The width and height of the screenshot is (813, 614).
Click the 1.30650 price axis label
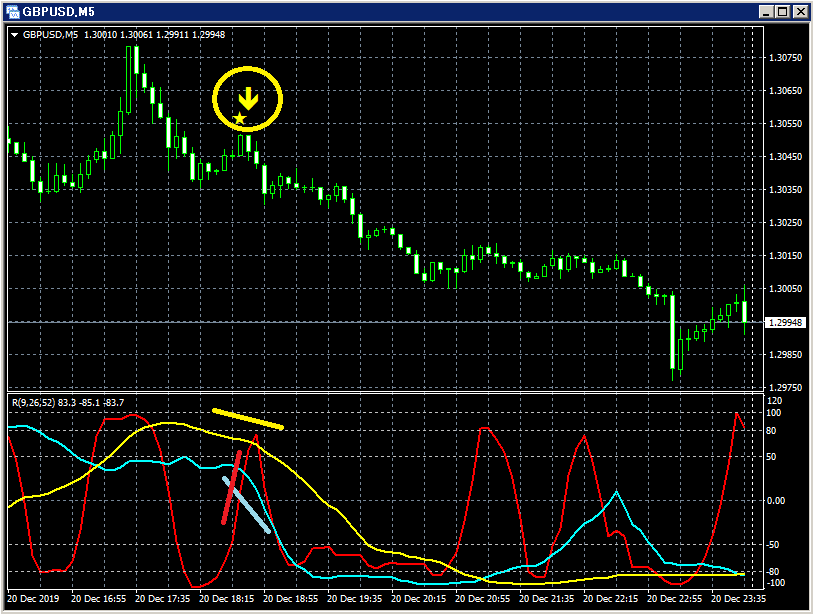click(786, 91)
